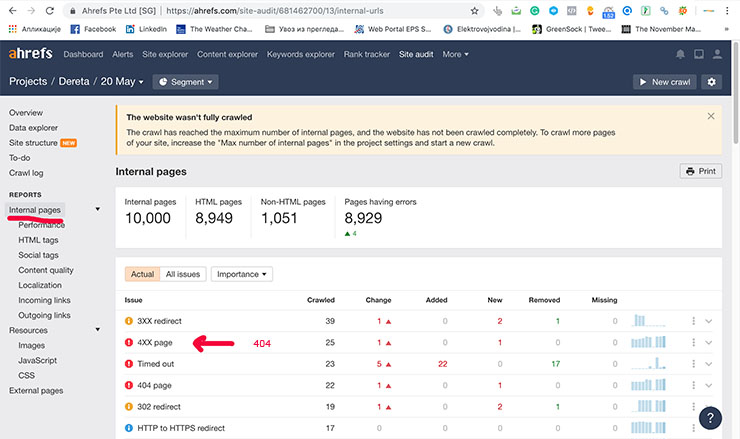The height and width of the screenshot is (439, 740).
Task: Open the Facebook bookmark
Action: tap(93, 29)
